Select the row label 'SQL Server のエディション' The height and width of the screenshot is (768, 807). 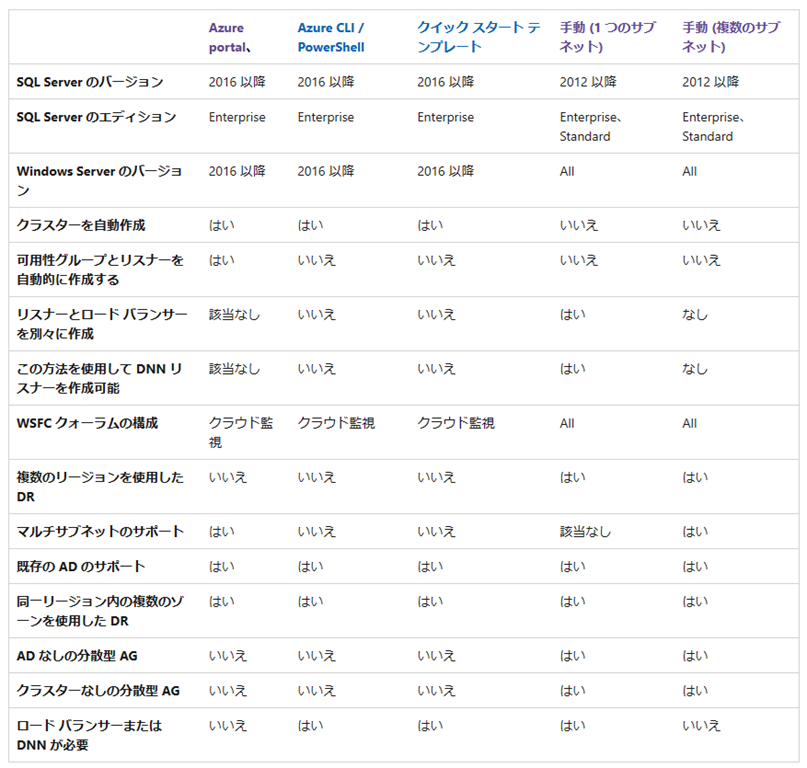(96, 117)
